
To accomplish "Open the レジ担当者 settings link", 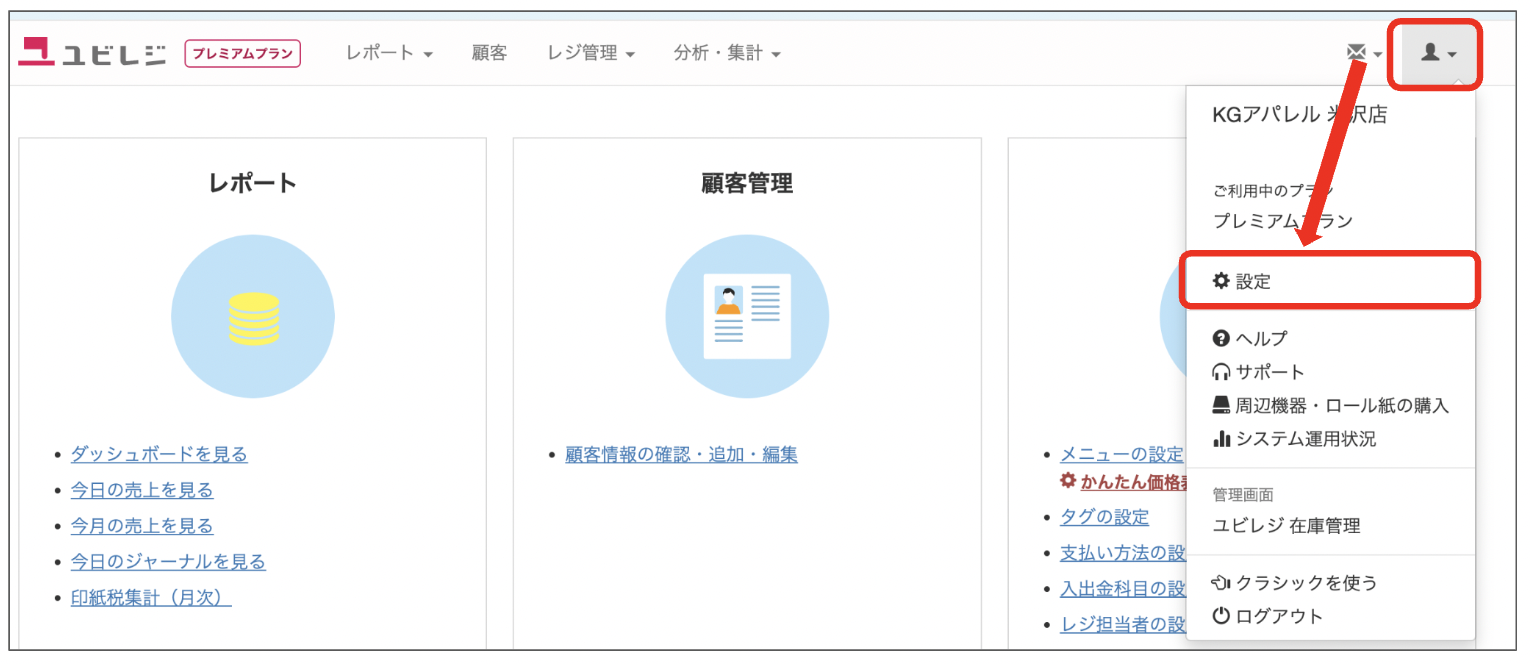I will coord(1123,625).
